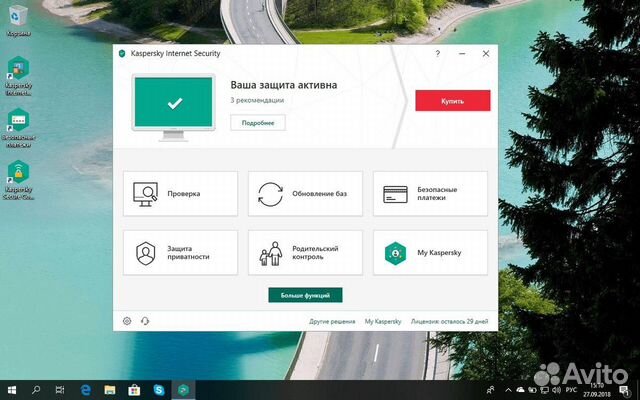This screenshot has width=640, height=400.
Task: Show hidden tray icons chevron
Action: (508, 390)
